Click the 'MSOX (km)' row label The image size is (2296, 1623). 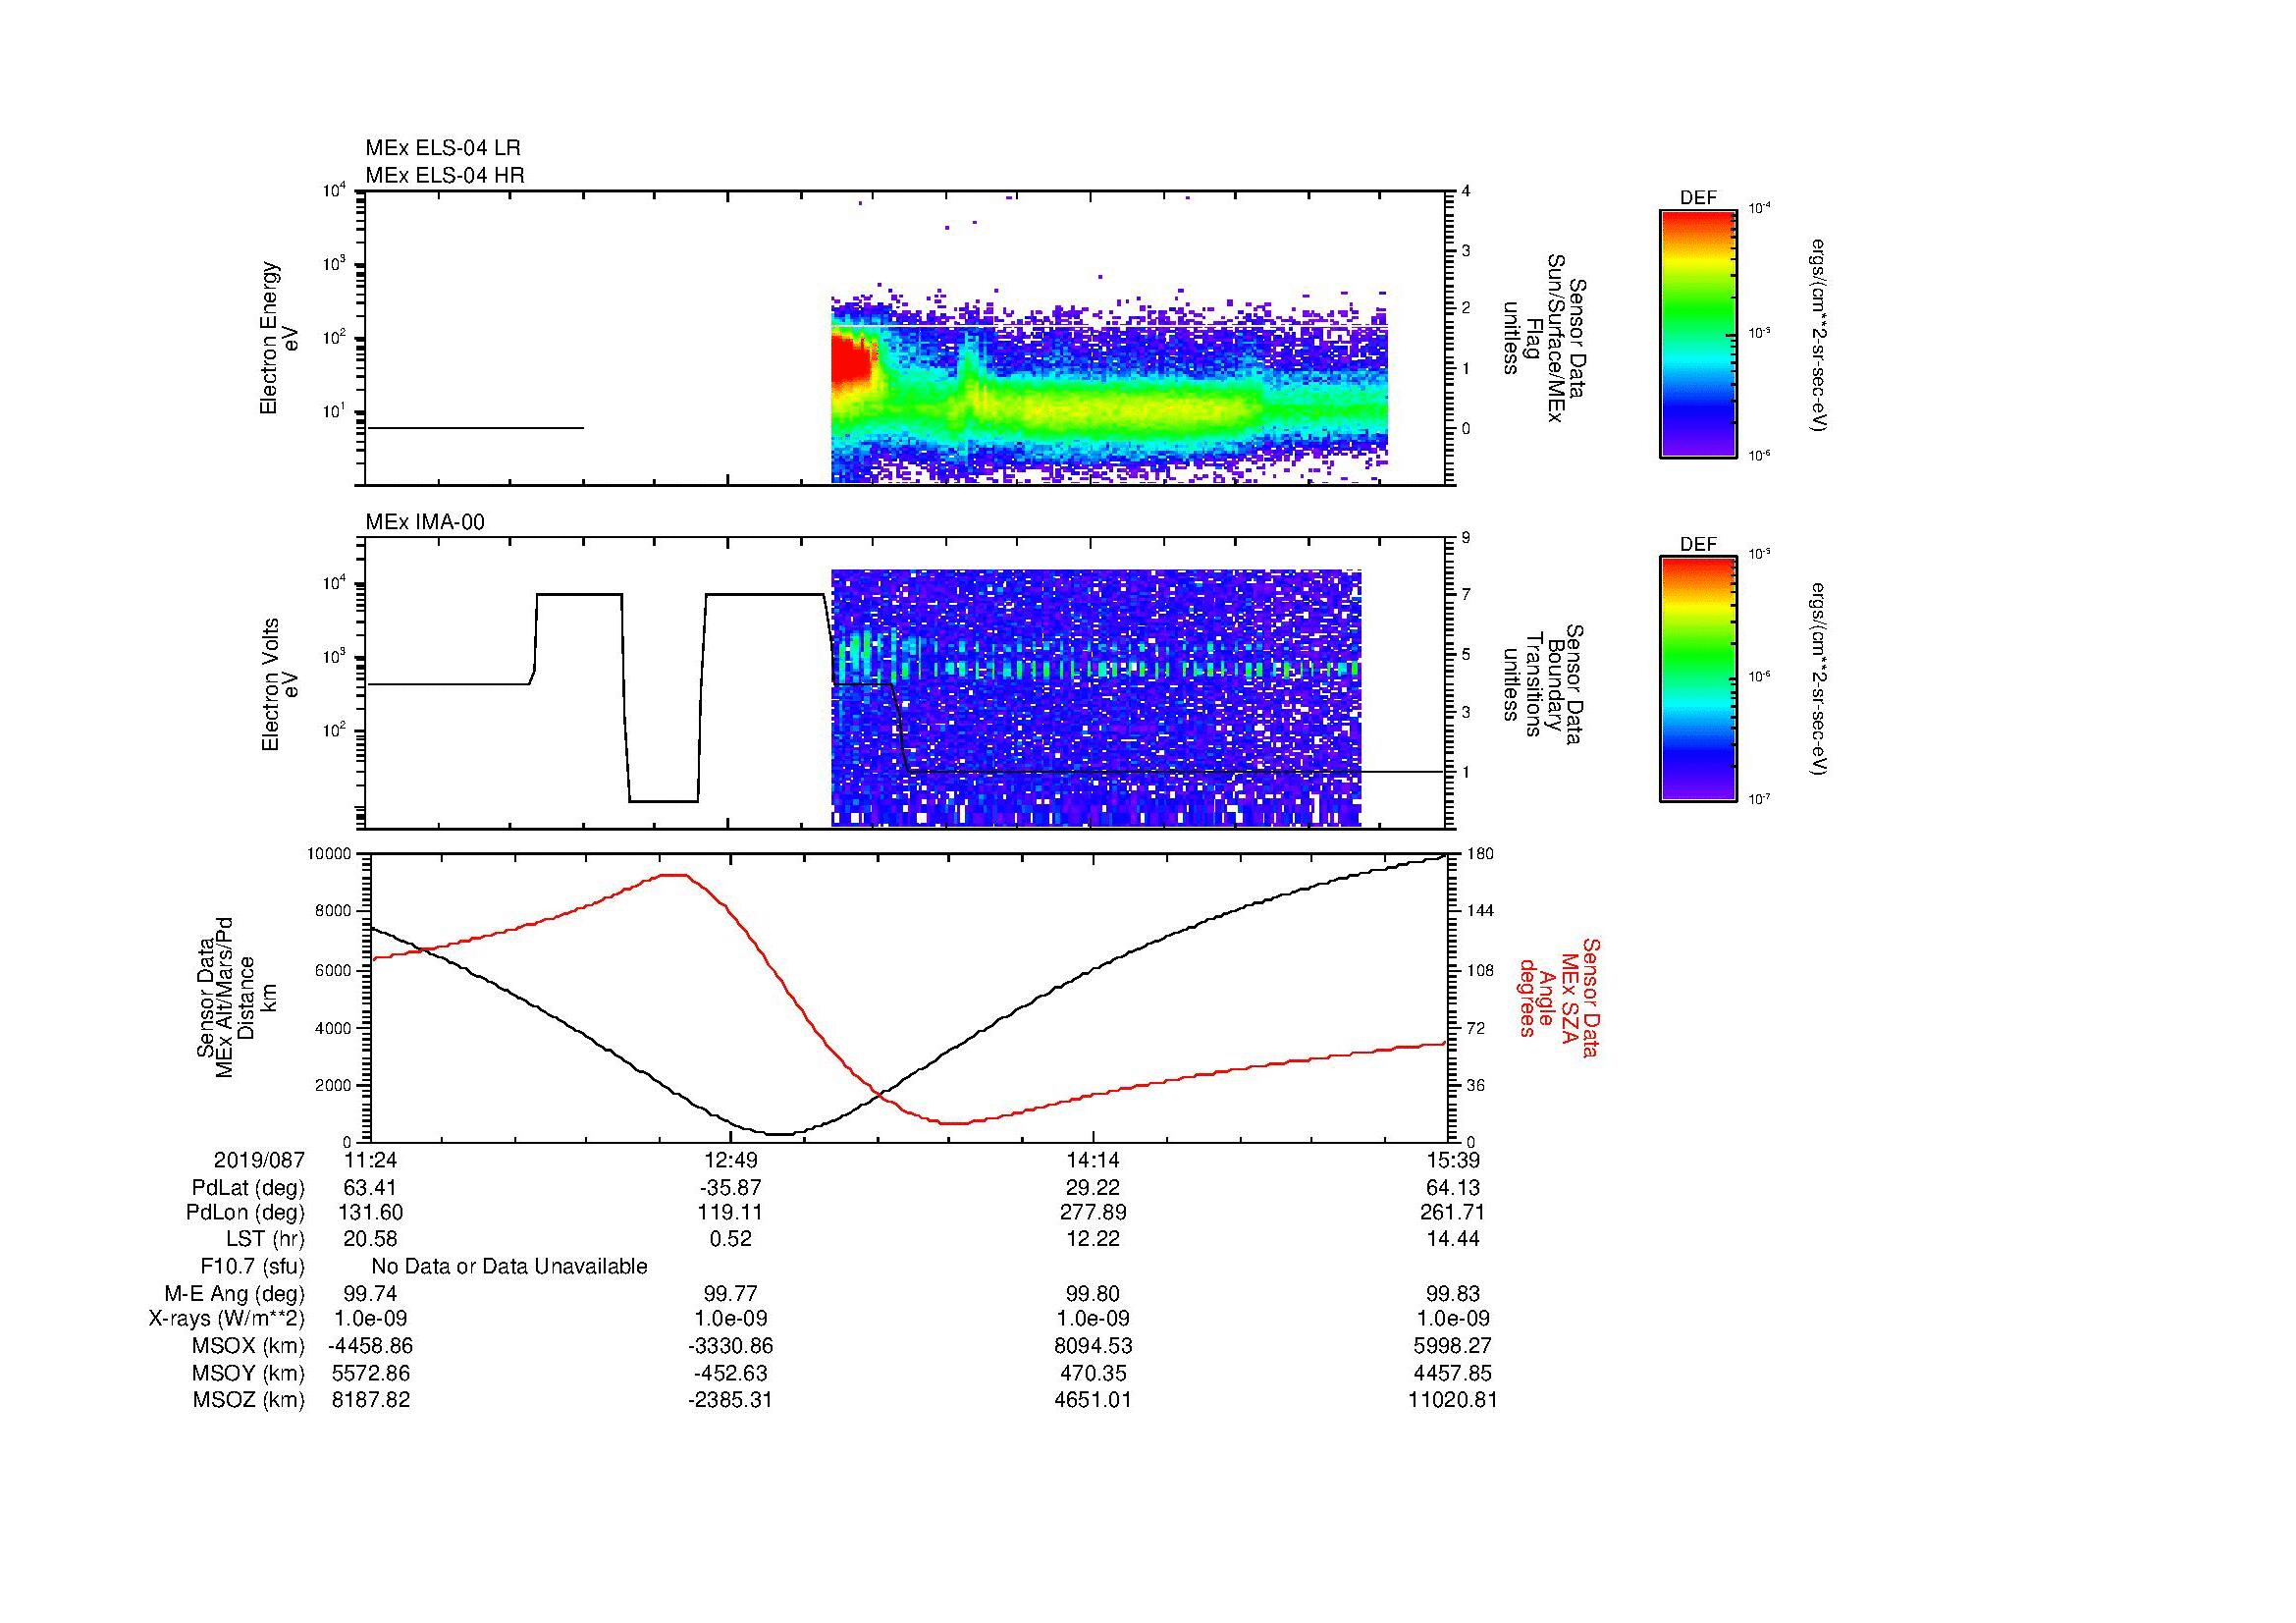pyautogui.click(x=249, y=1346)
